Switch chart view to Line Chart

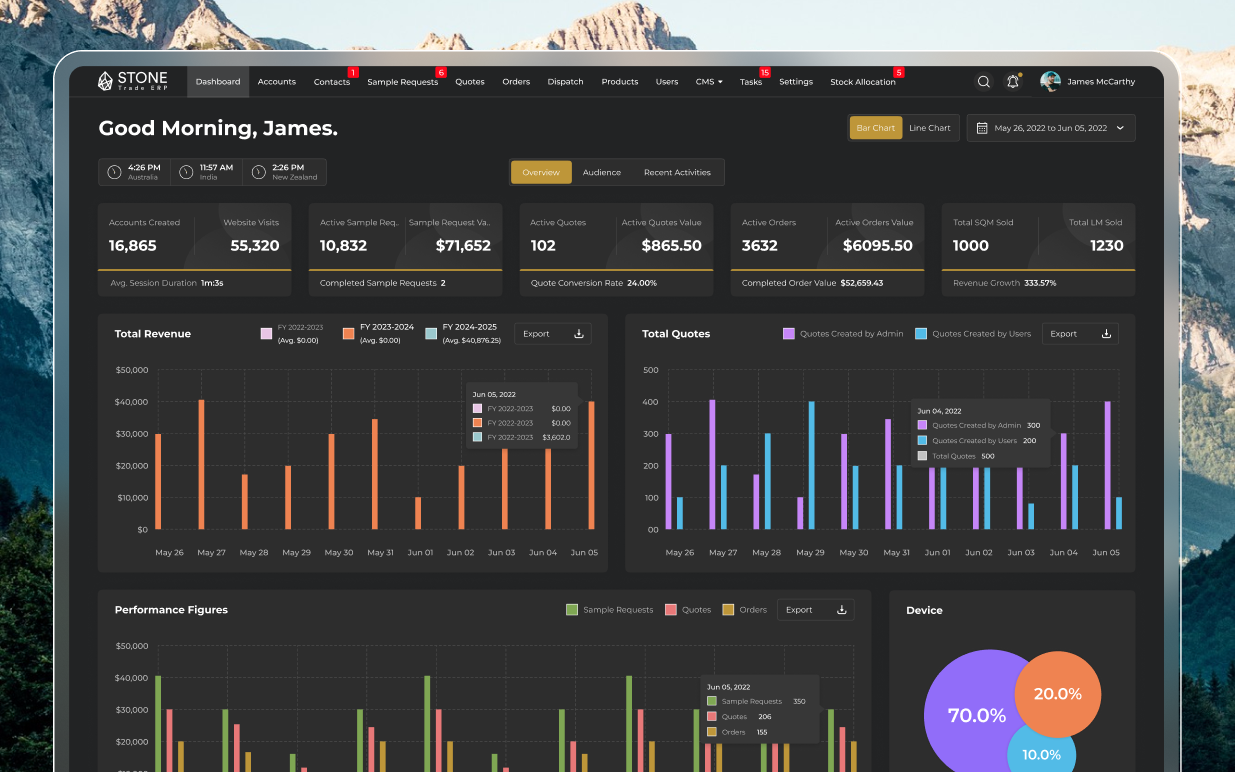coord(930,128)
